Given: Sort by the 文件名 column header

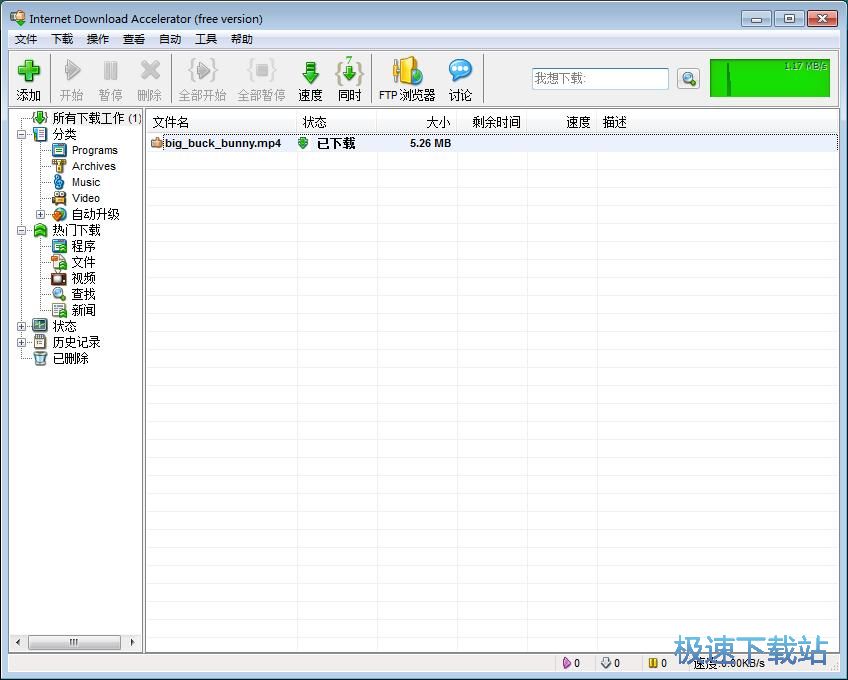Looking at the screenshot, I should 222,122.
